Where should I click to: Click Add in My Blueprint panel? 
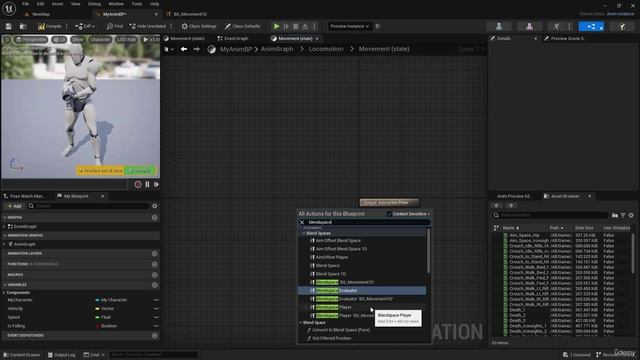[14, 206]
